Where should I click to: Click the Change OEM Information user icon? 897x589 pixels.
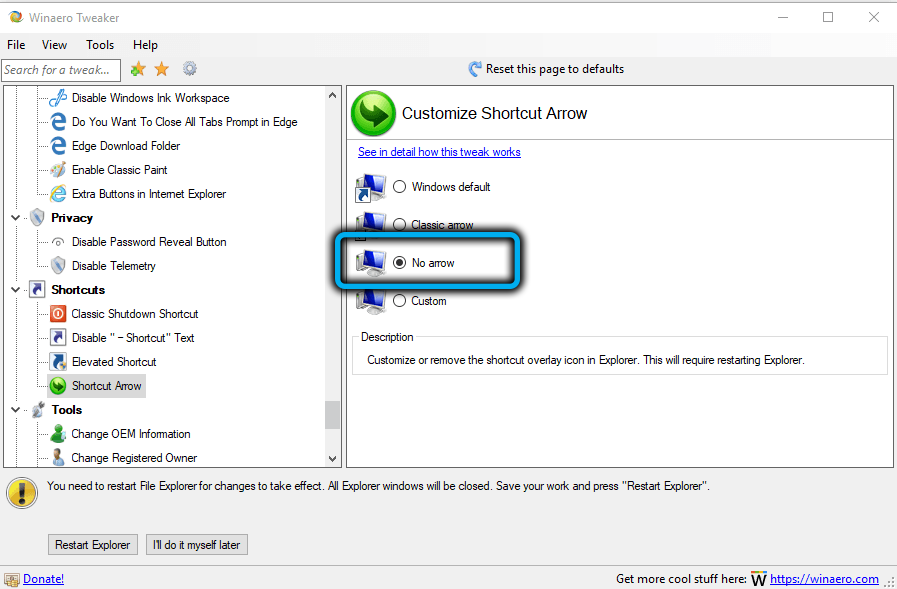point(58,434)
